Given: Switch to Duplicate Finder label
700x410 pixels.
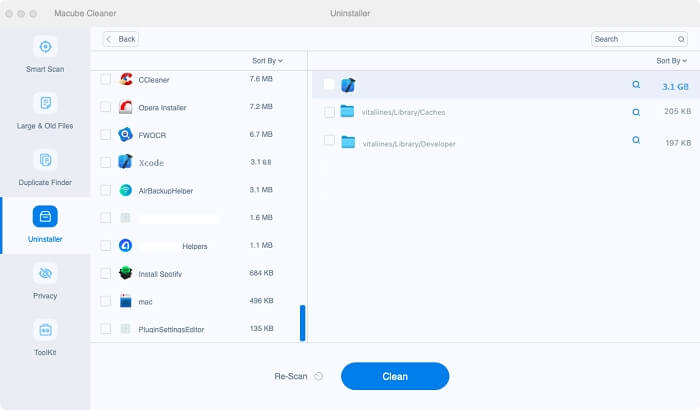Looking at the screenshot, I should point(45,183).
